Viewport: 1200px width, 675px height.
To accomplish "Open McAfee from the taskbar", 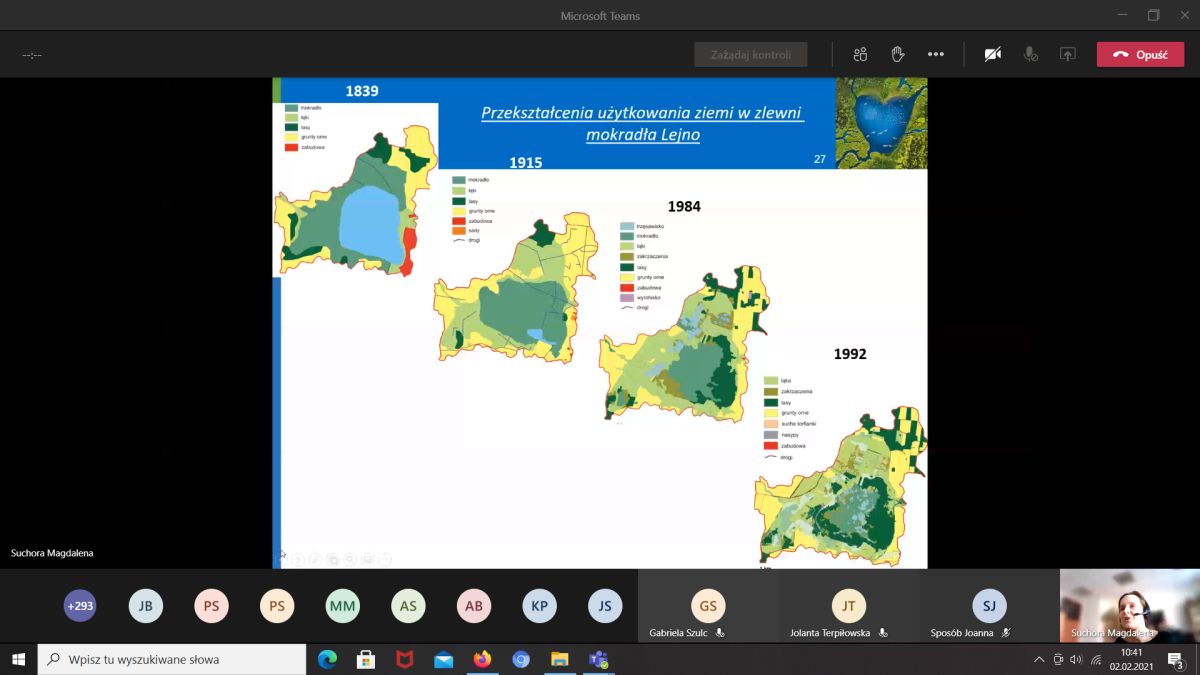I will coord(404,659).
